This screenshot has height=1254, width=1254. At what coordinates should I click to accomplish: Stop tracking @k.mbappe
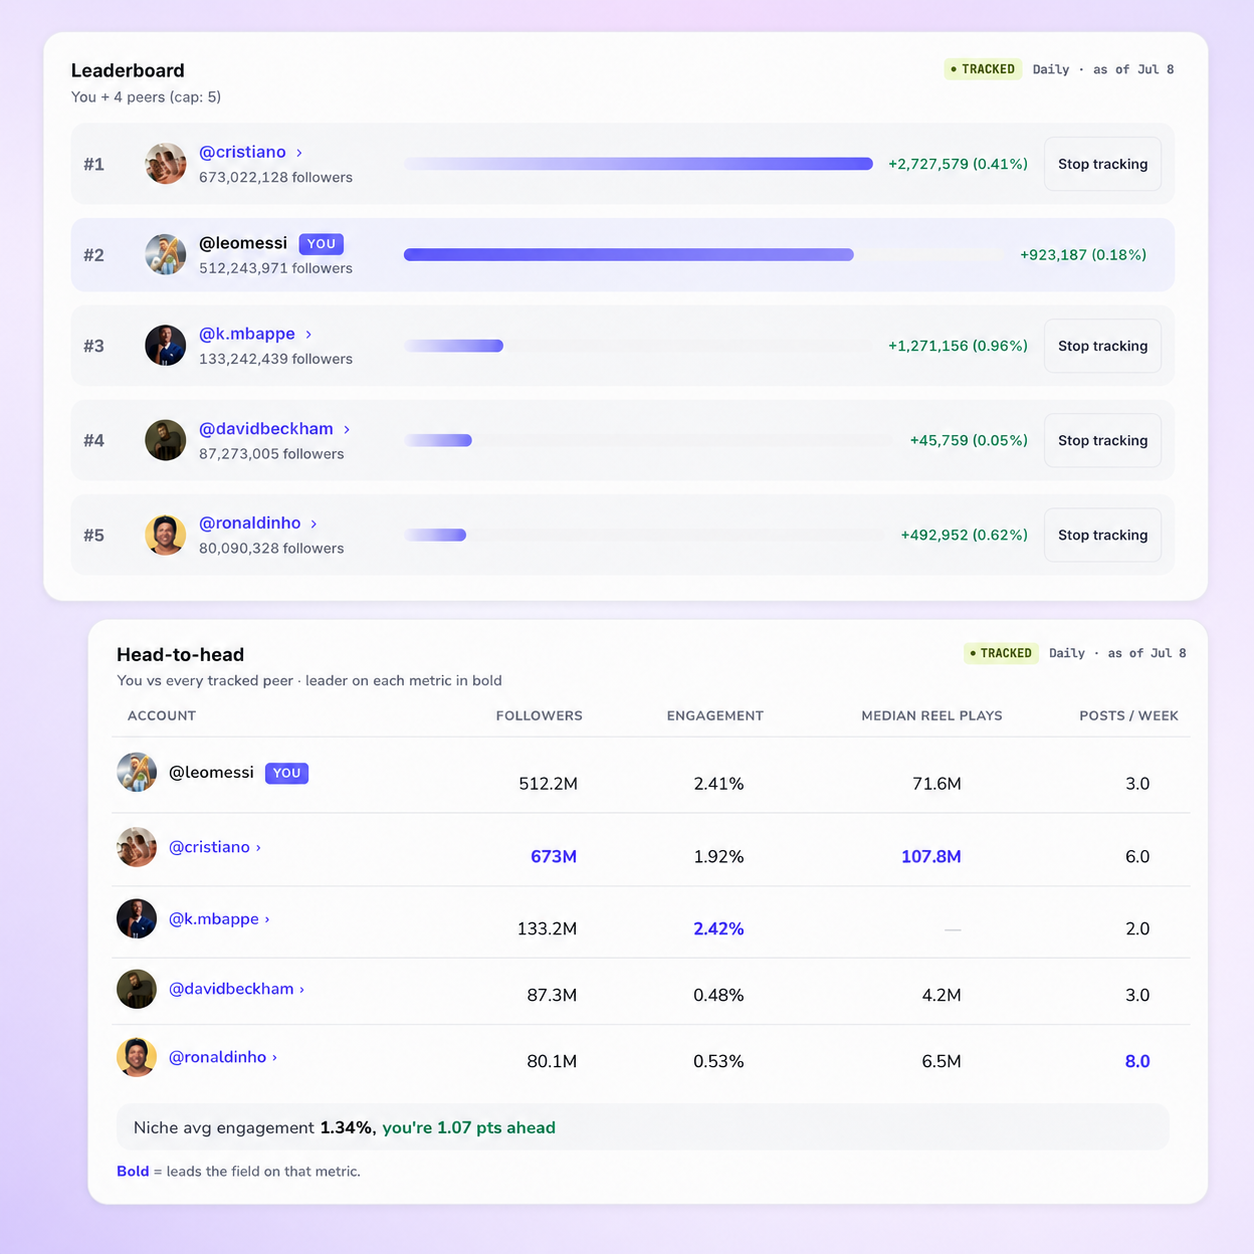(x=1102, y=346)
